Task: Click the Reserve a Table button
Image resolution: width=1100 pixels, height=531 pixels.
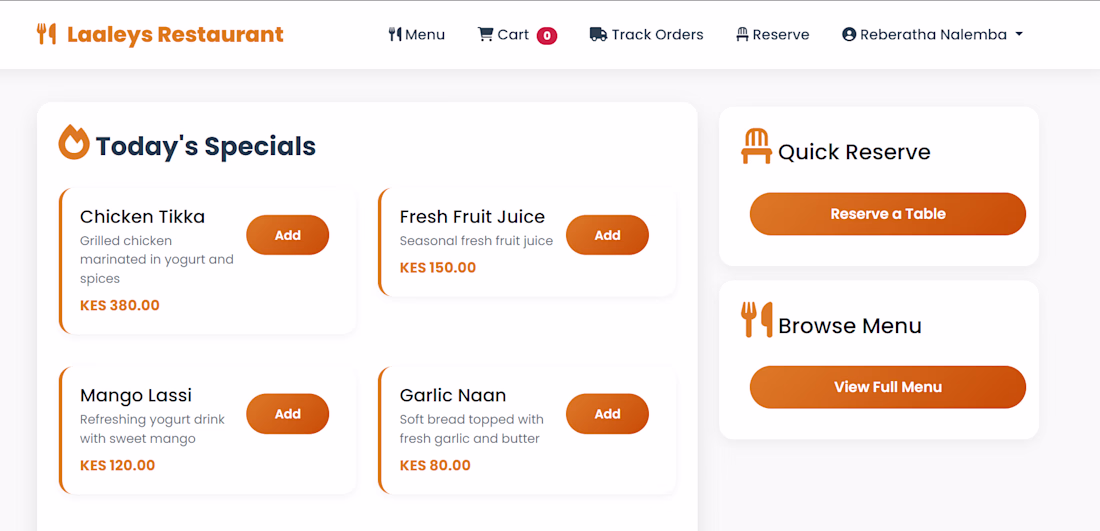Action: [888, 214]
